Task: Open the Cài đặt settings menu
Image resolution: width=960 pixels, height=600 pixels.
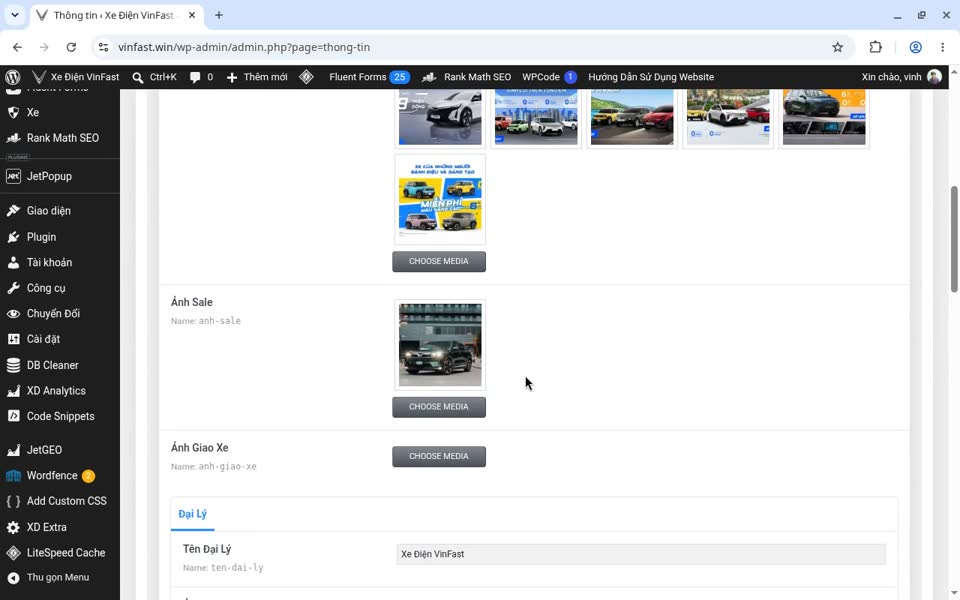Action: pos(60,339)
